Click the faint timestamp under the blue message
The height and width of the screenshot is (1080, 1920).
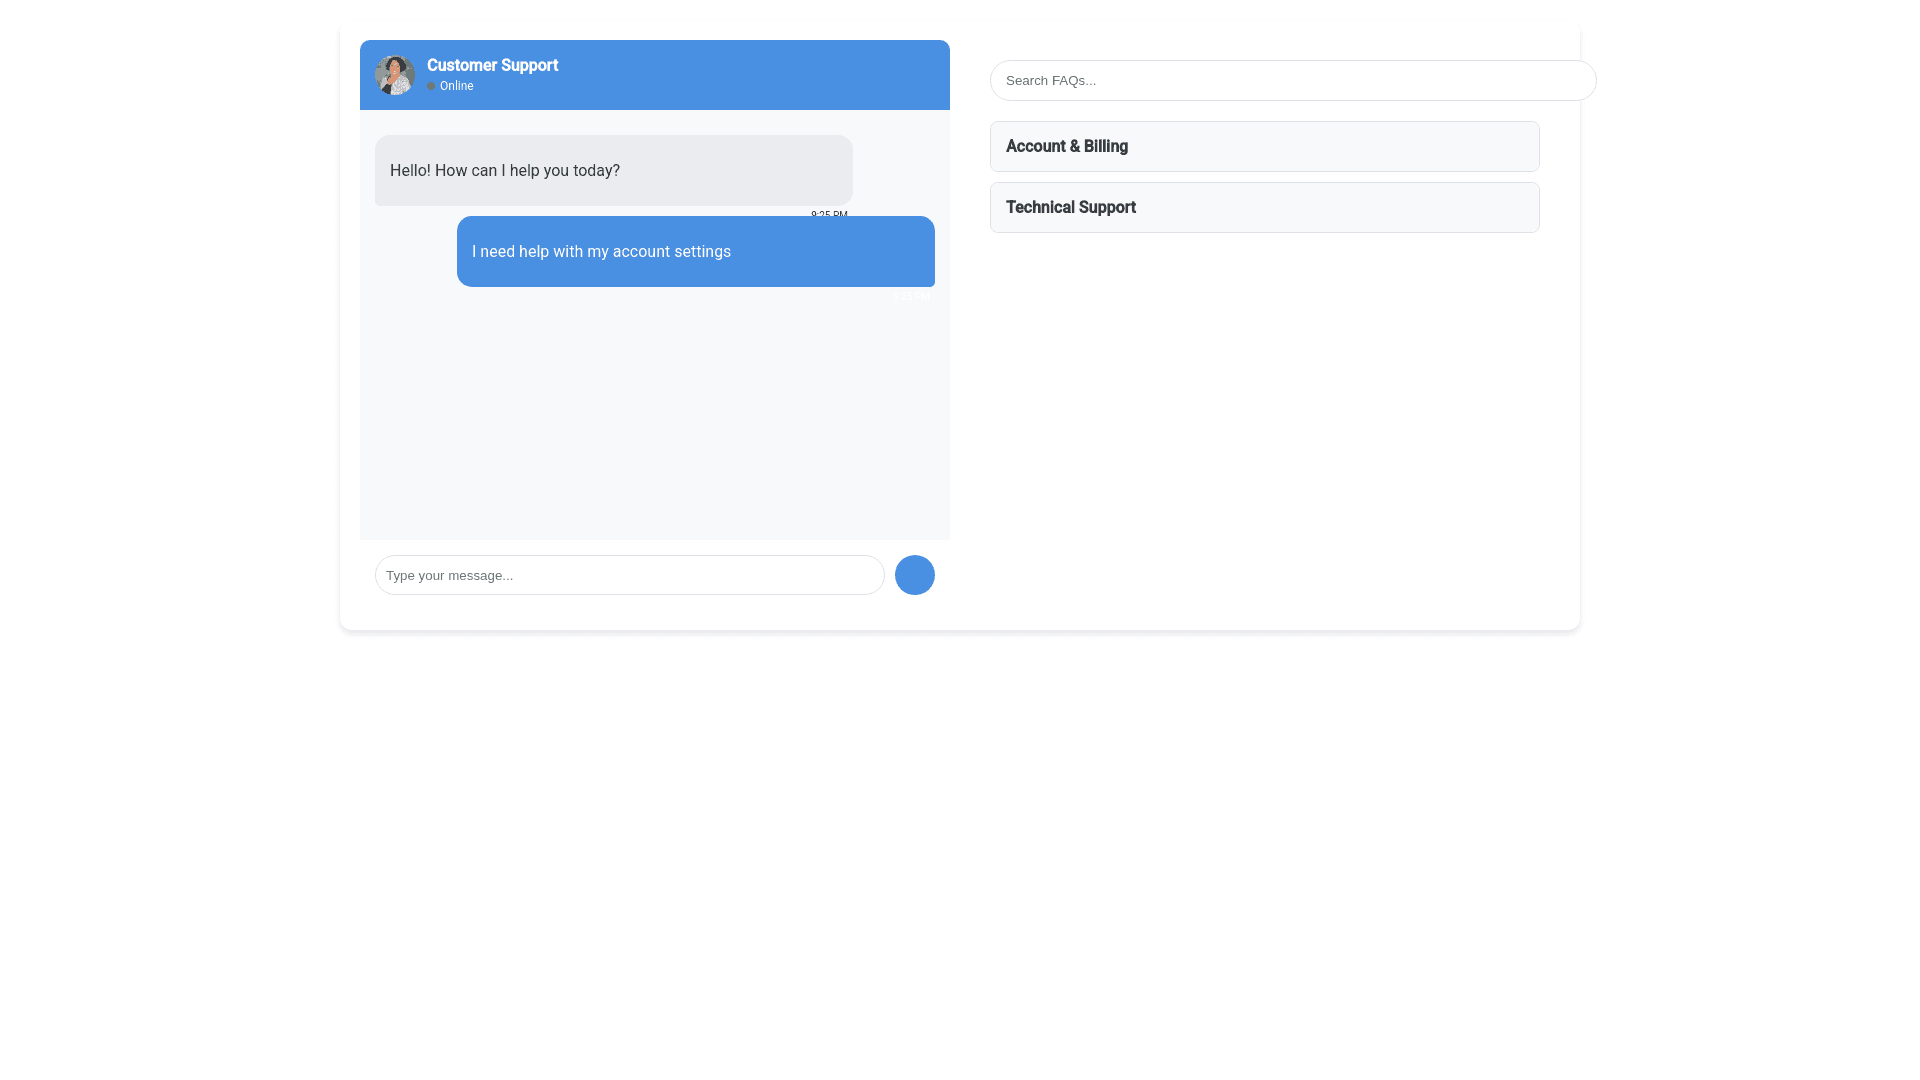912,296
